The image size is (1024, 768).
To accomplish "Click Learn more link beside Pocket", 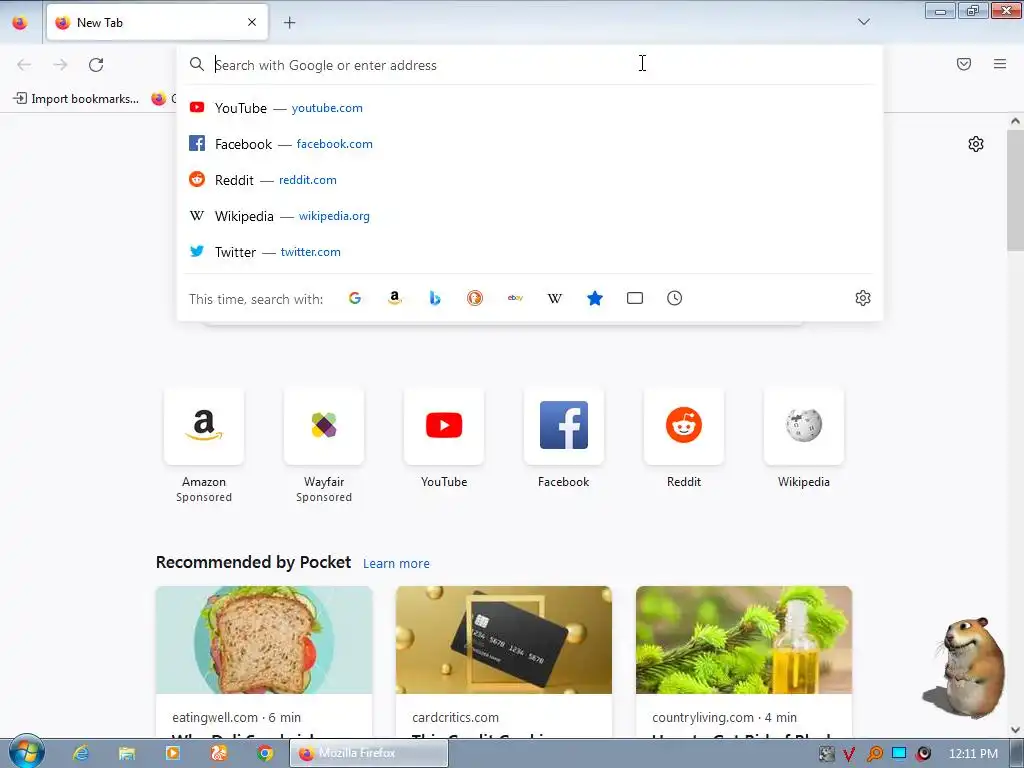I will pos(396,564).
